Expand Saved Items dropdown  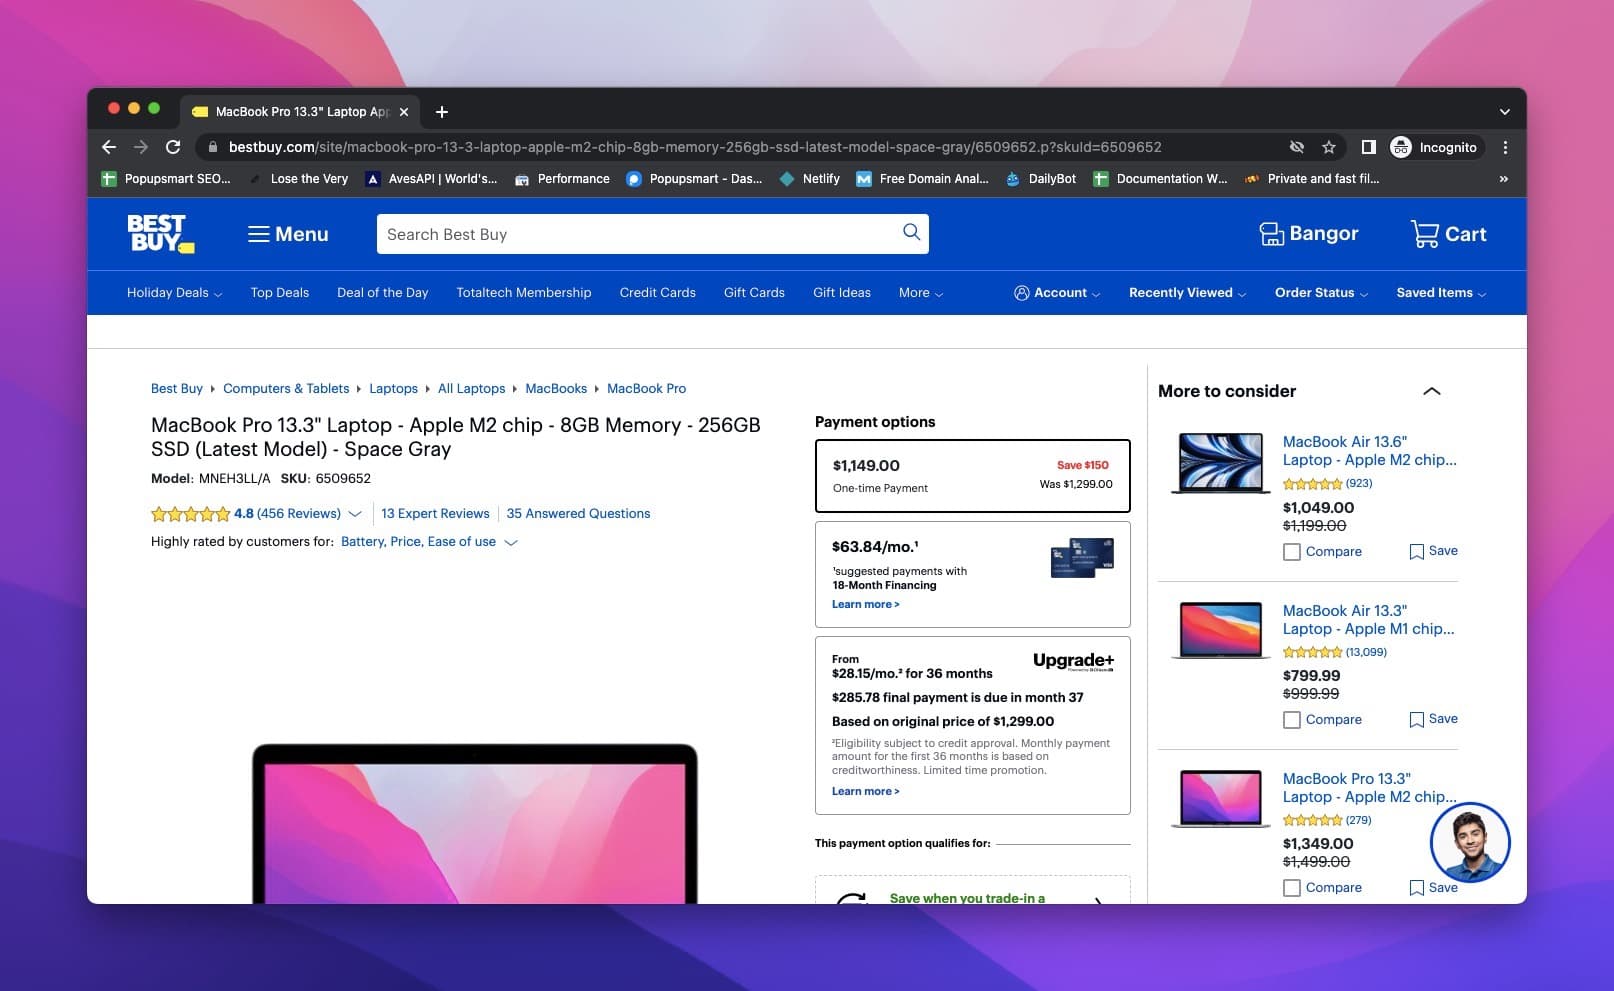tap(1441, 293)
